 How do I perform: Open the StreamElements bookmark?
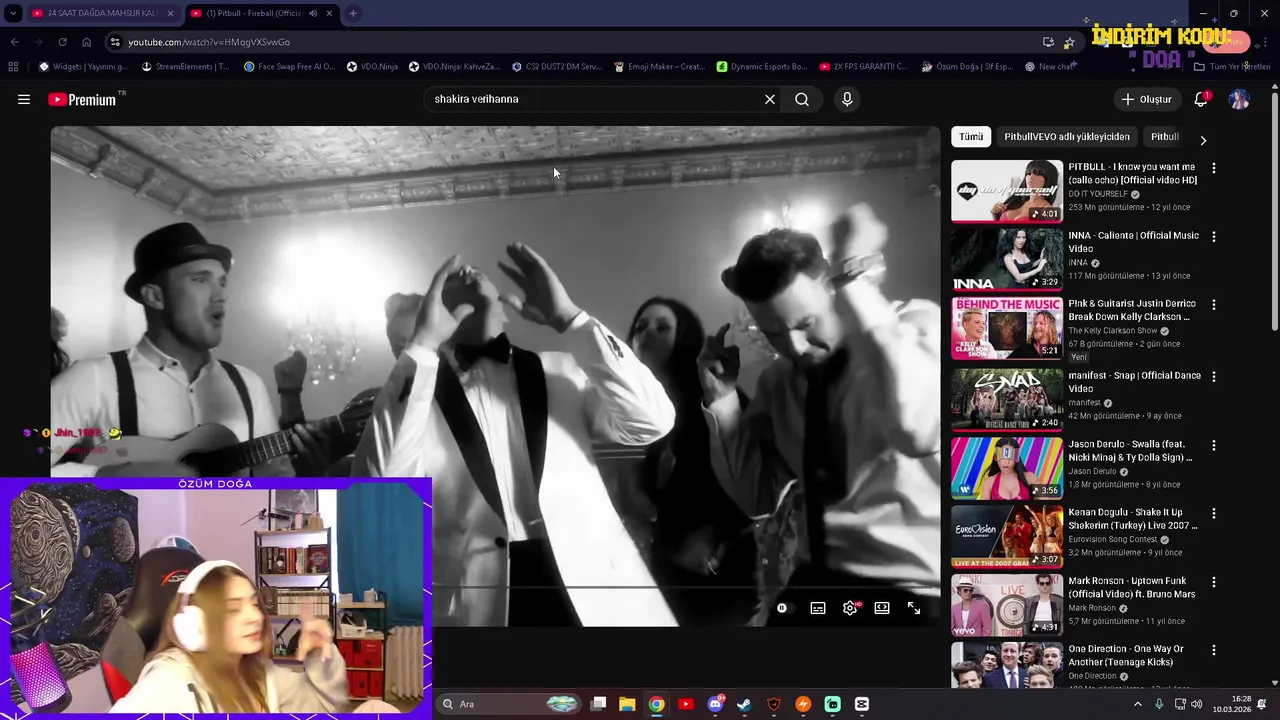click(186, 67)
